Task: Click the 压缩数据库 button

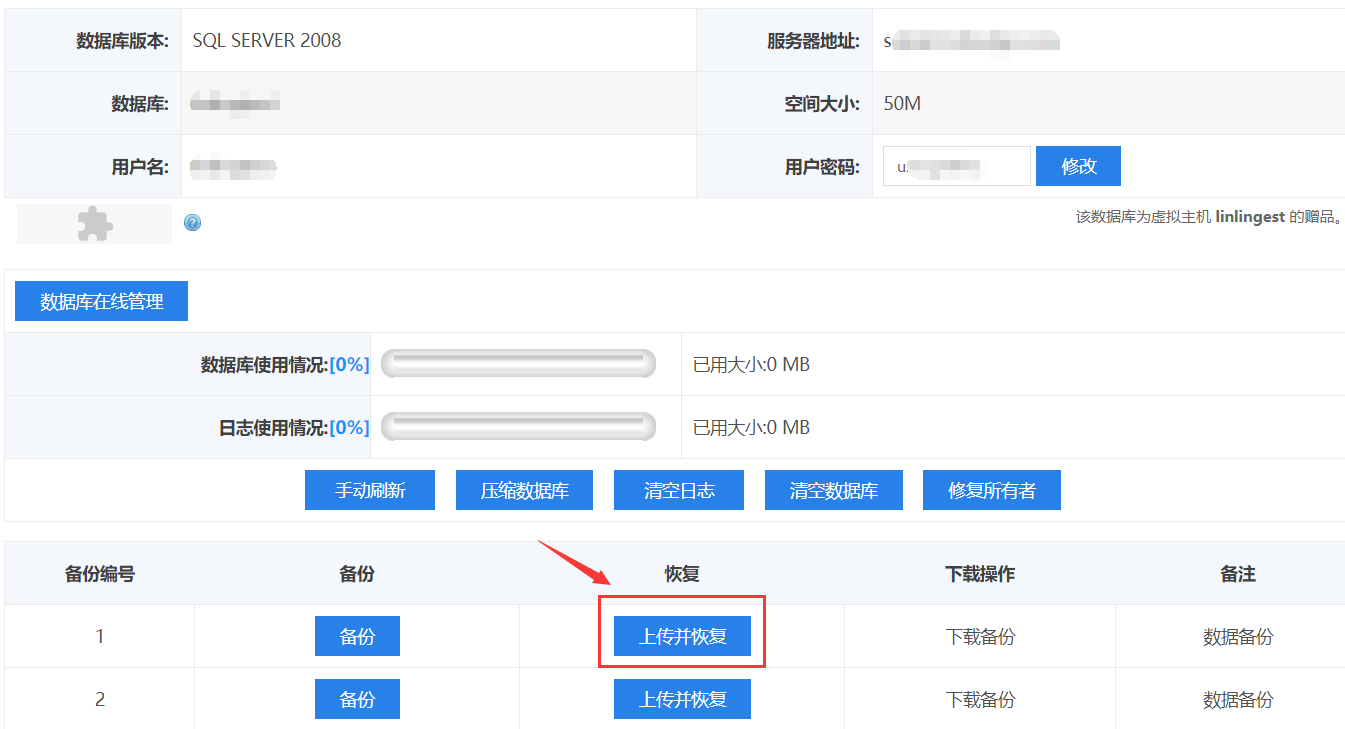Action: click(x=524, y=490)
